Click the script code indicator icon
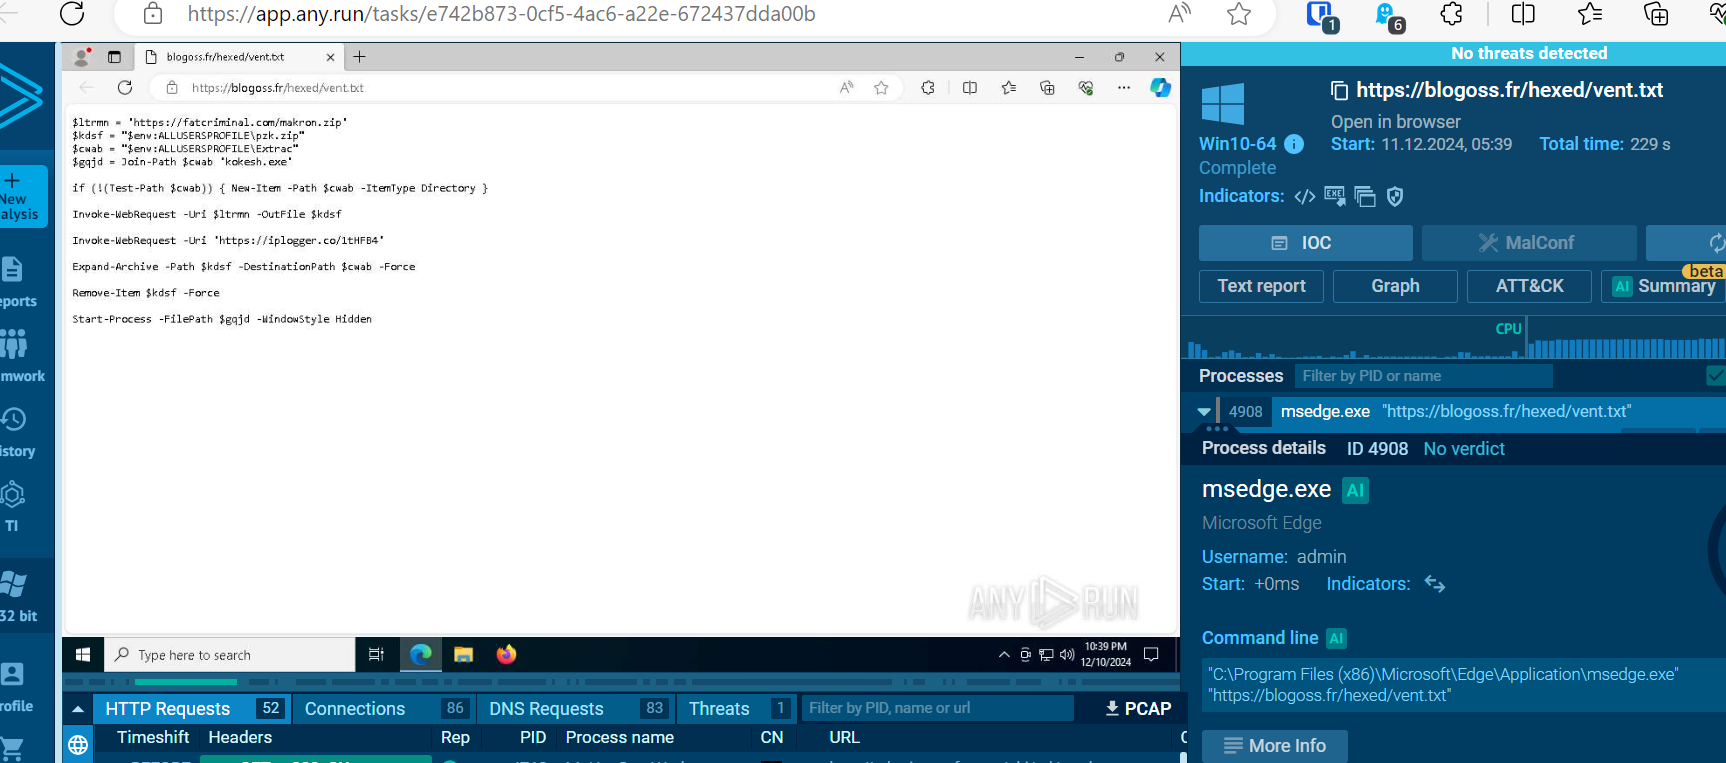The width and height of the screenshot is (1726, 763). click(x=1305, y=197)
